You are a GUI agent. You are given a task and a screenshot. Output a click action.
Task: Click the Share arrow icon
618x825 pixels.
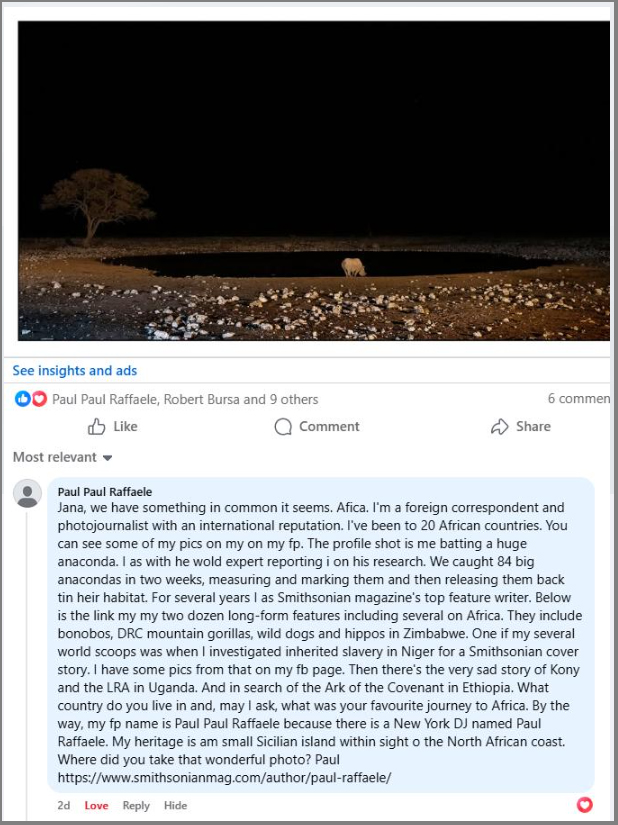pos(500,427)
